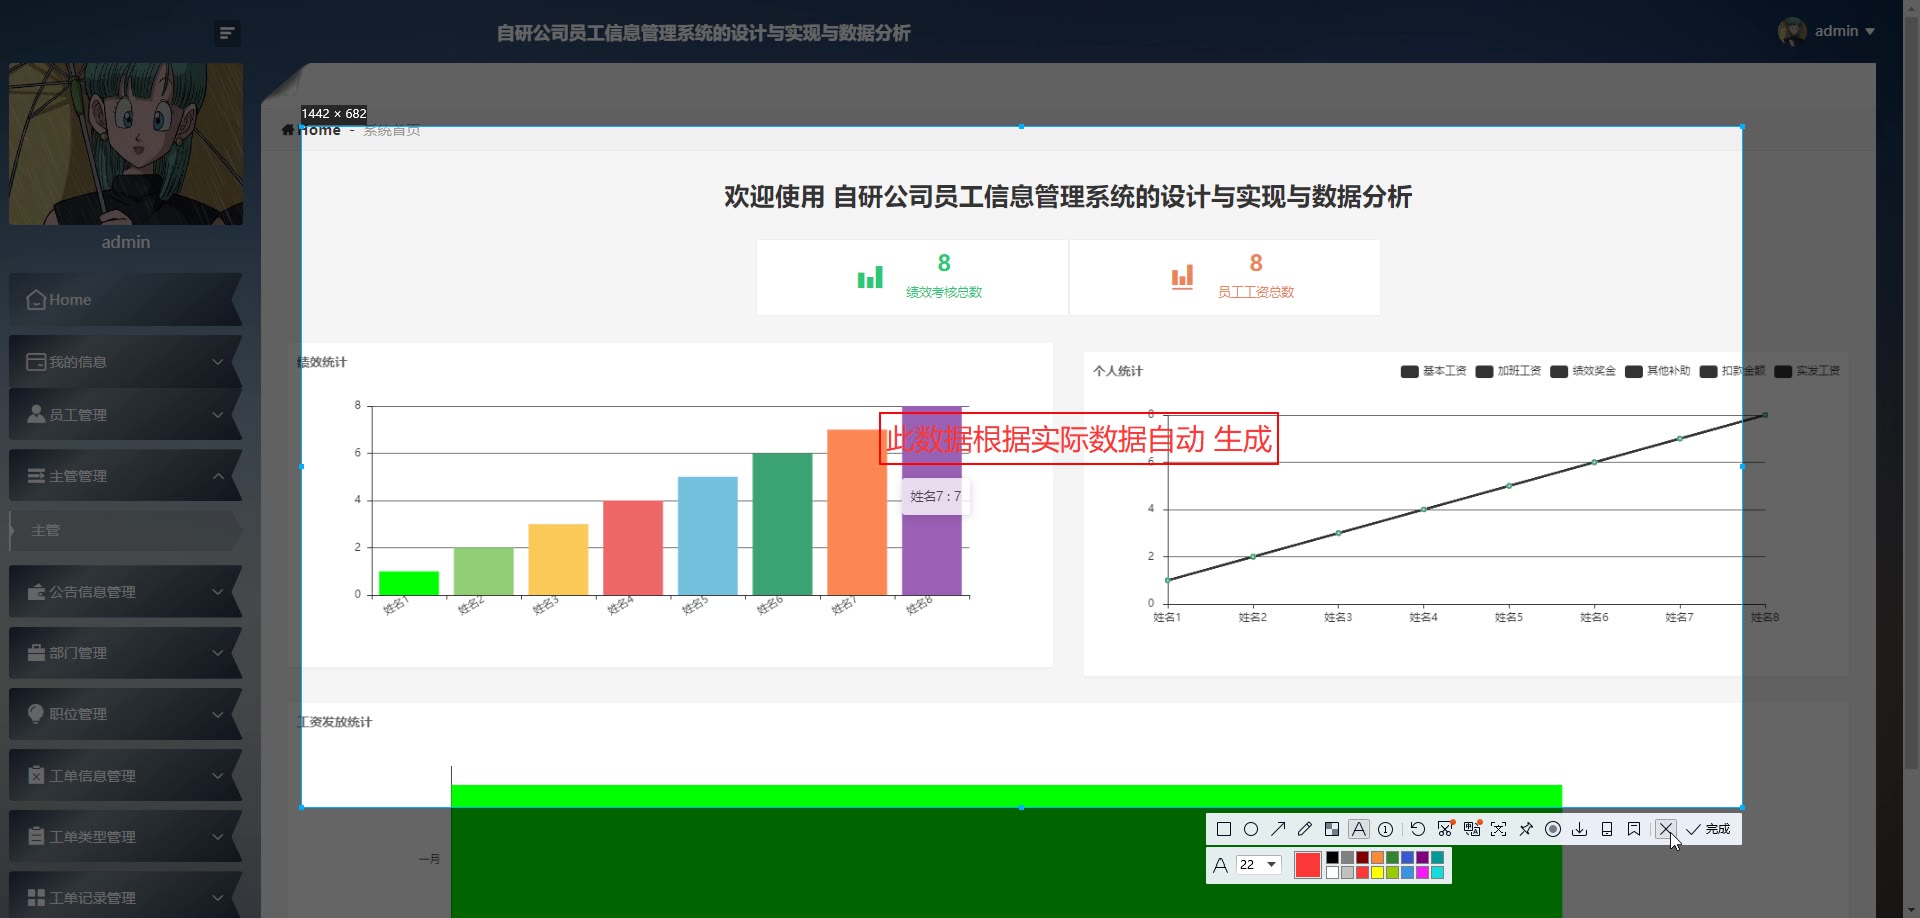Click the bookmark icon in the screenshot toolbar
The image size is (1920, 918).
pyautogui.click(x=1634, y=829)
